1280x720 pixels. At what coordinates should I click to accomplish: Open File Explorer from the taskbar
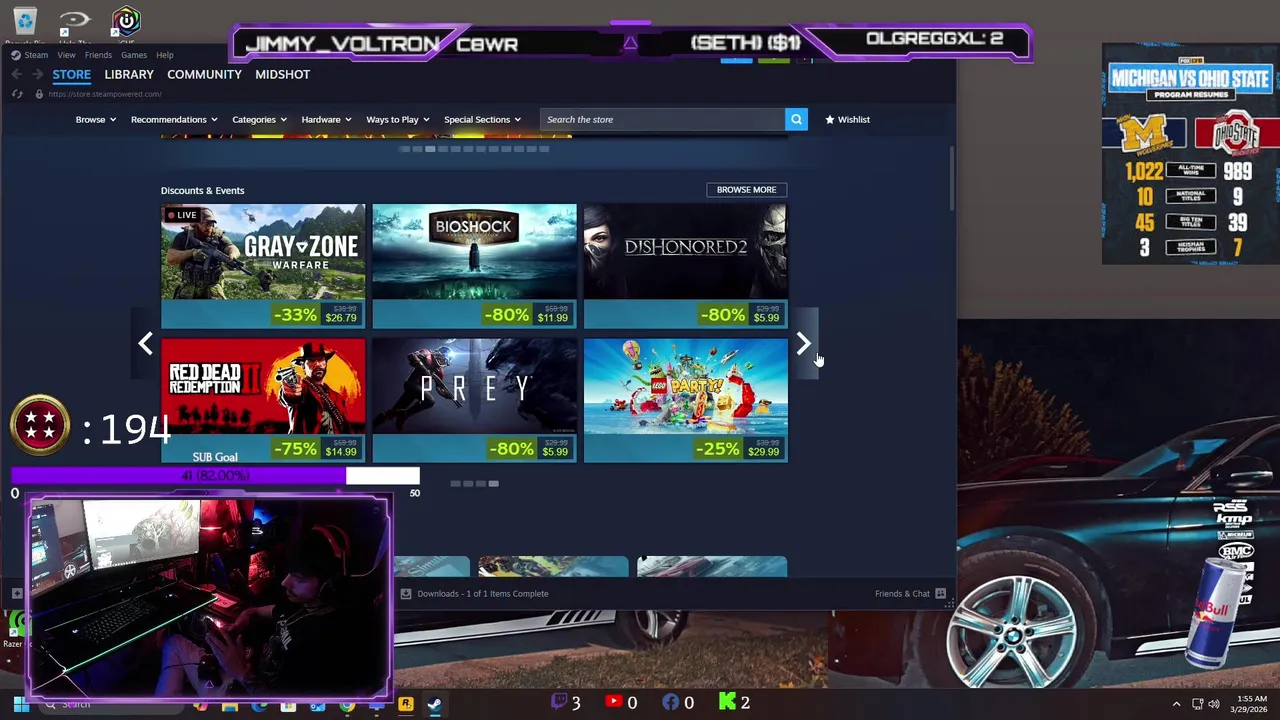pos(230,705)
